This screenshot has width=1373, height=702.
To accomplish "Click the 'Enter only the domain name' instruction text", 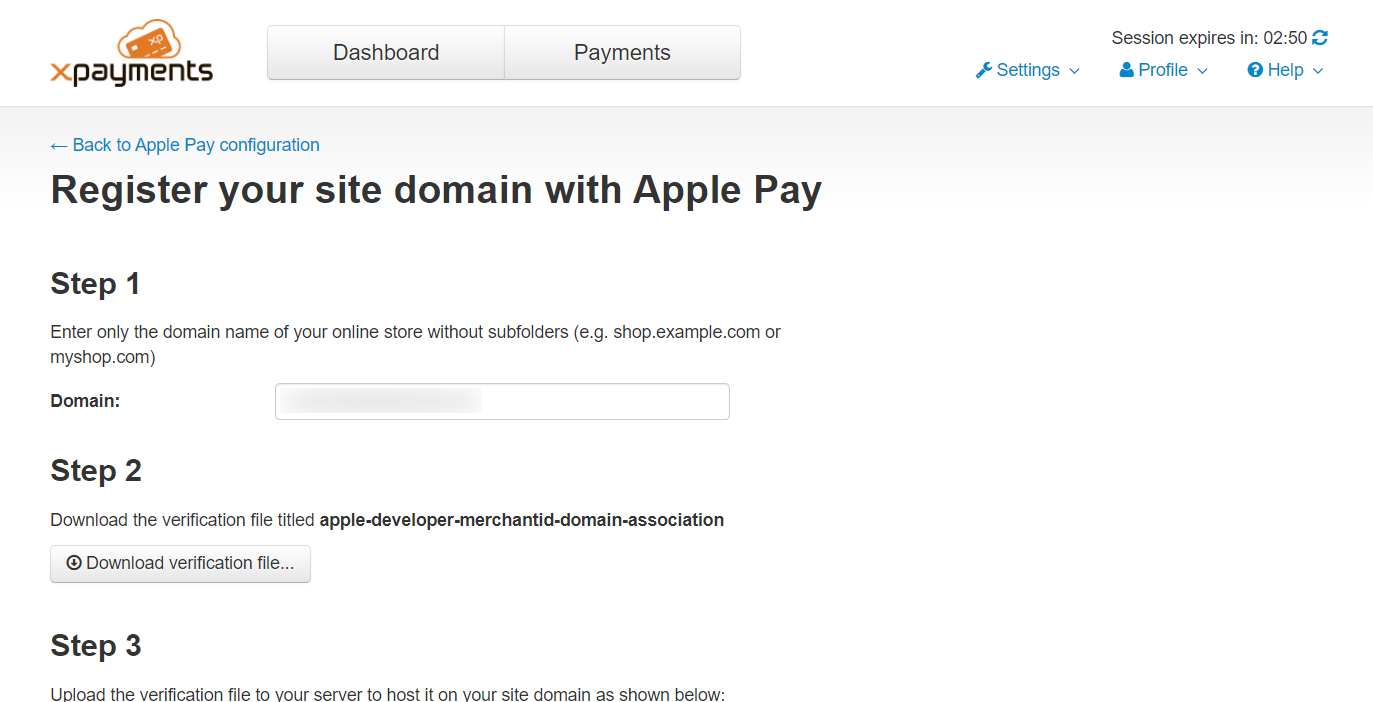I will 415,344.
